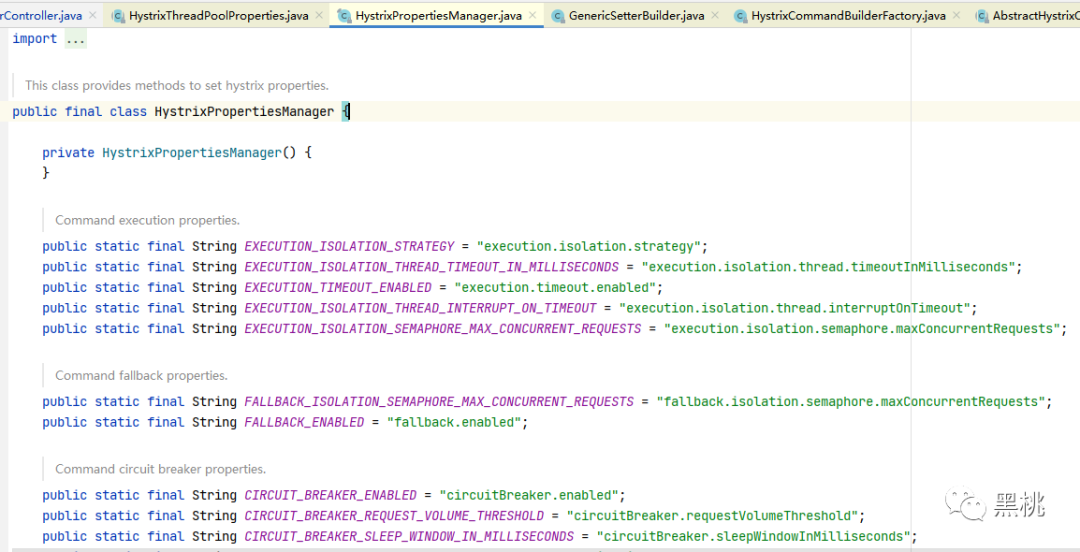Click the doc comment 'This class provides methods to set hystrix properties.'
Viewport: 1080px width, 552px height.
point(177,85)
